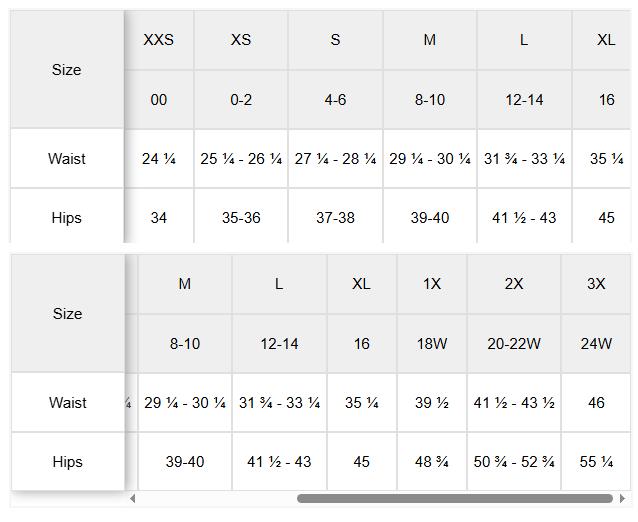Click the 2X size column header
638x522 pixels.
(514, 284)
